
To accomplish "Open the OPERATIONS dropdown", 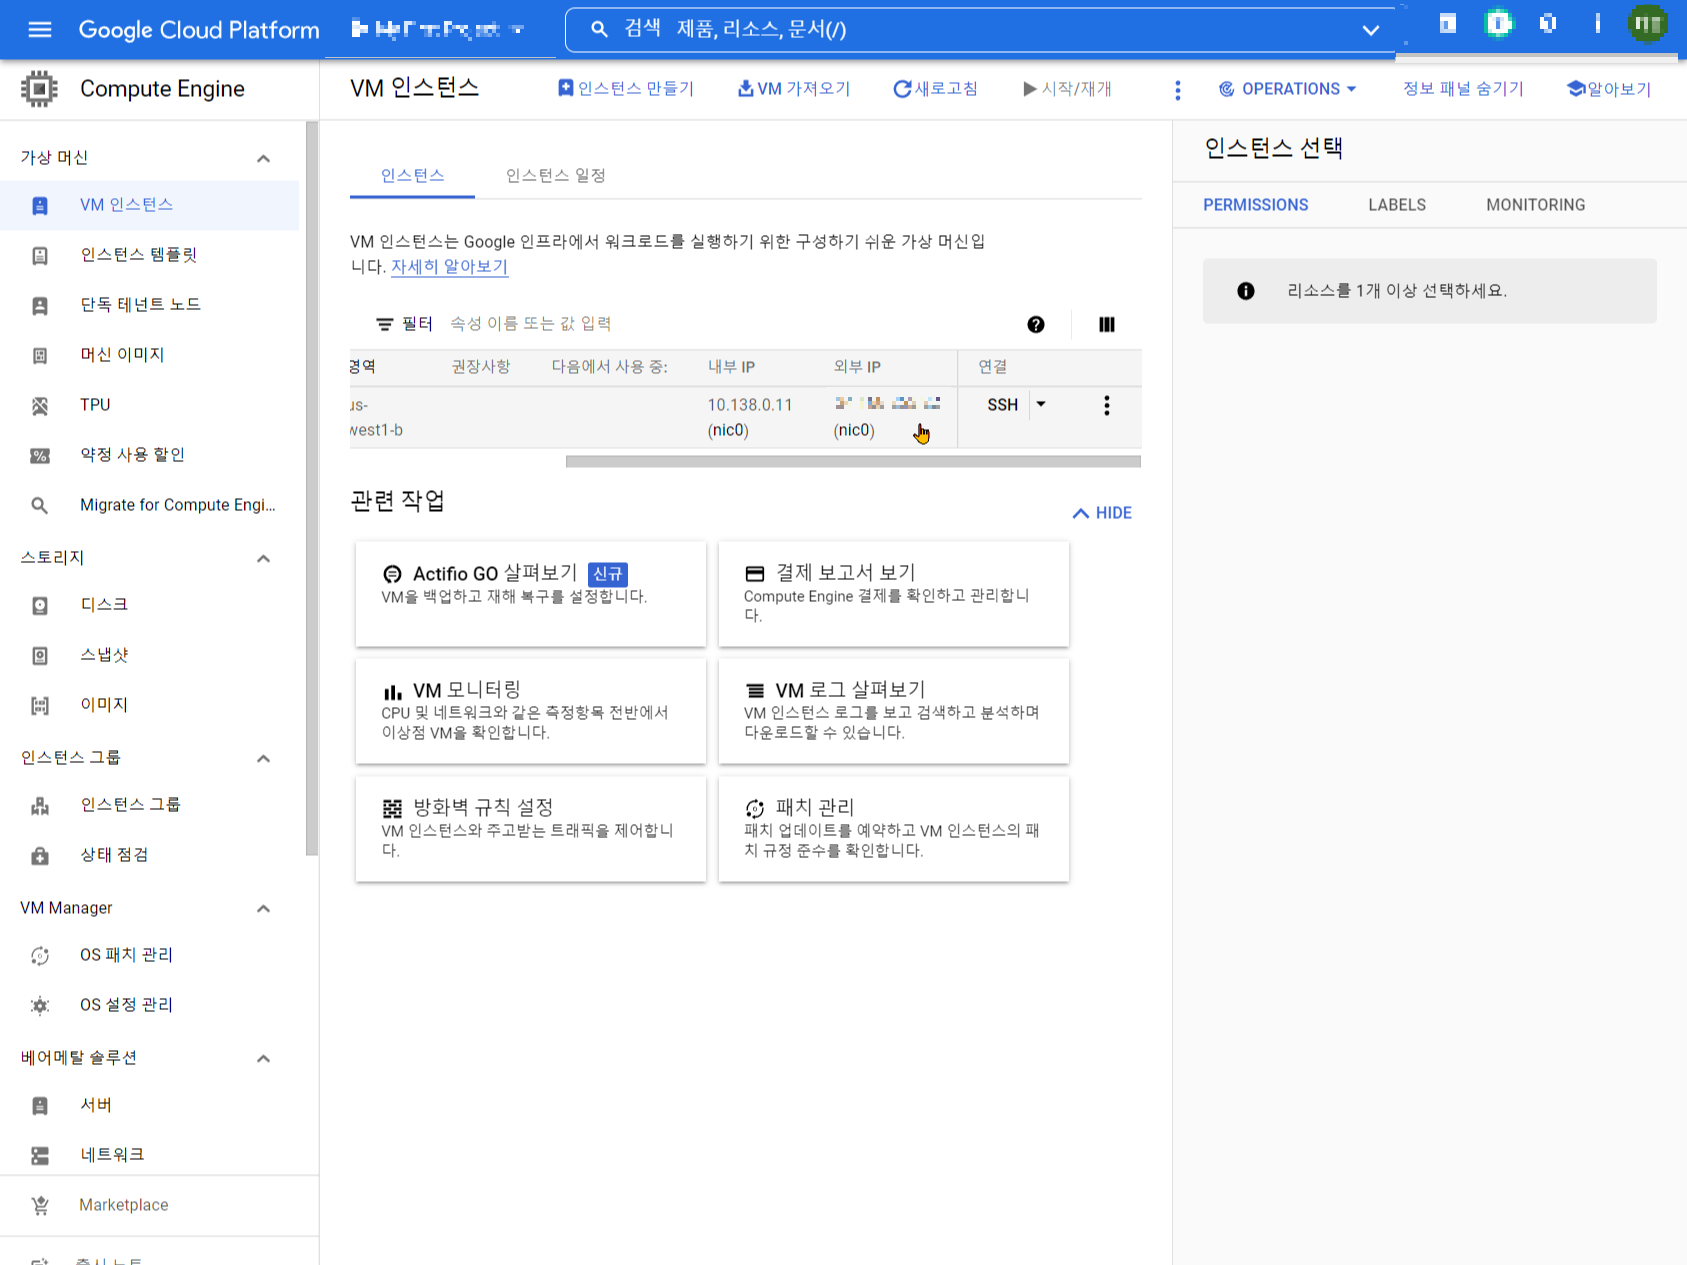I will (1288, 89).
